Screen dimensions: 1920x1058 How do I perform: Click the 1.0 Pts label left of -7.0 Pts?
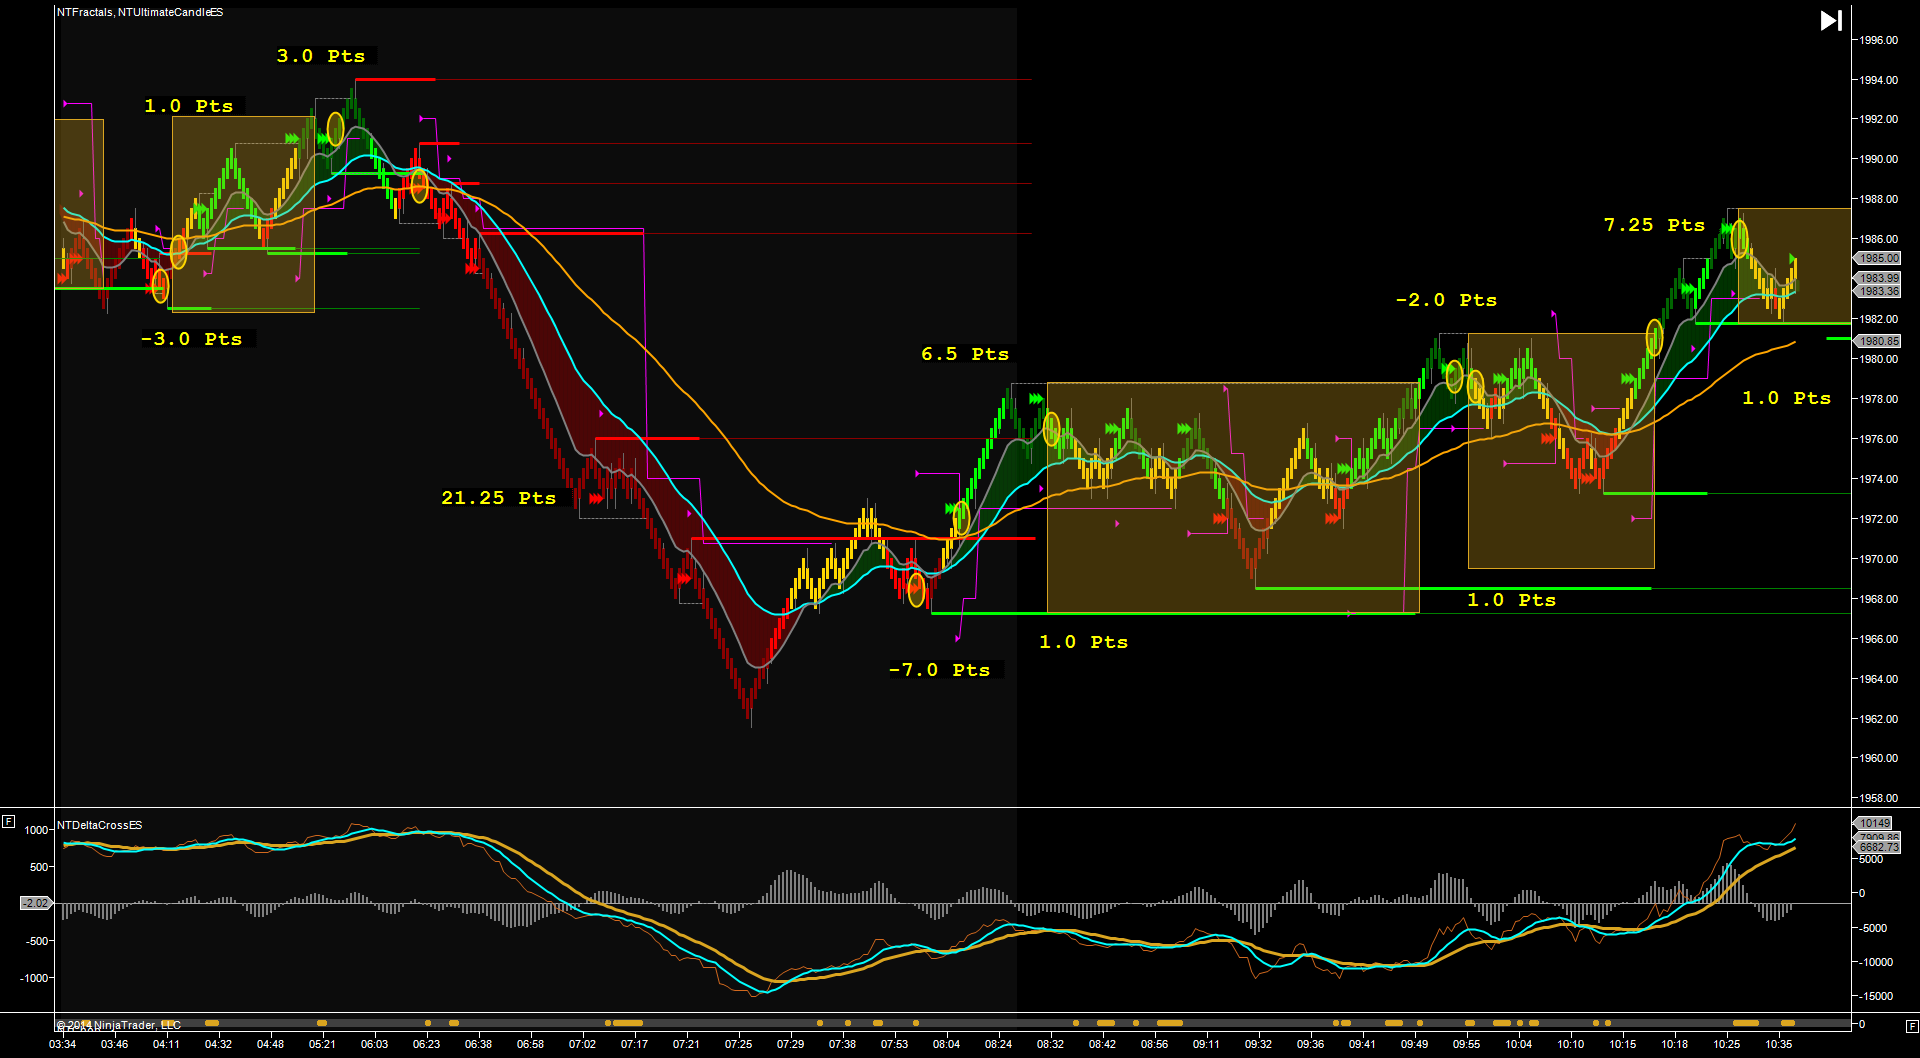tap(1084, 642)
